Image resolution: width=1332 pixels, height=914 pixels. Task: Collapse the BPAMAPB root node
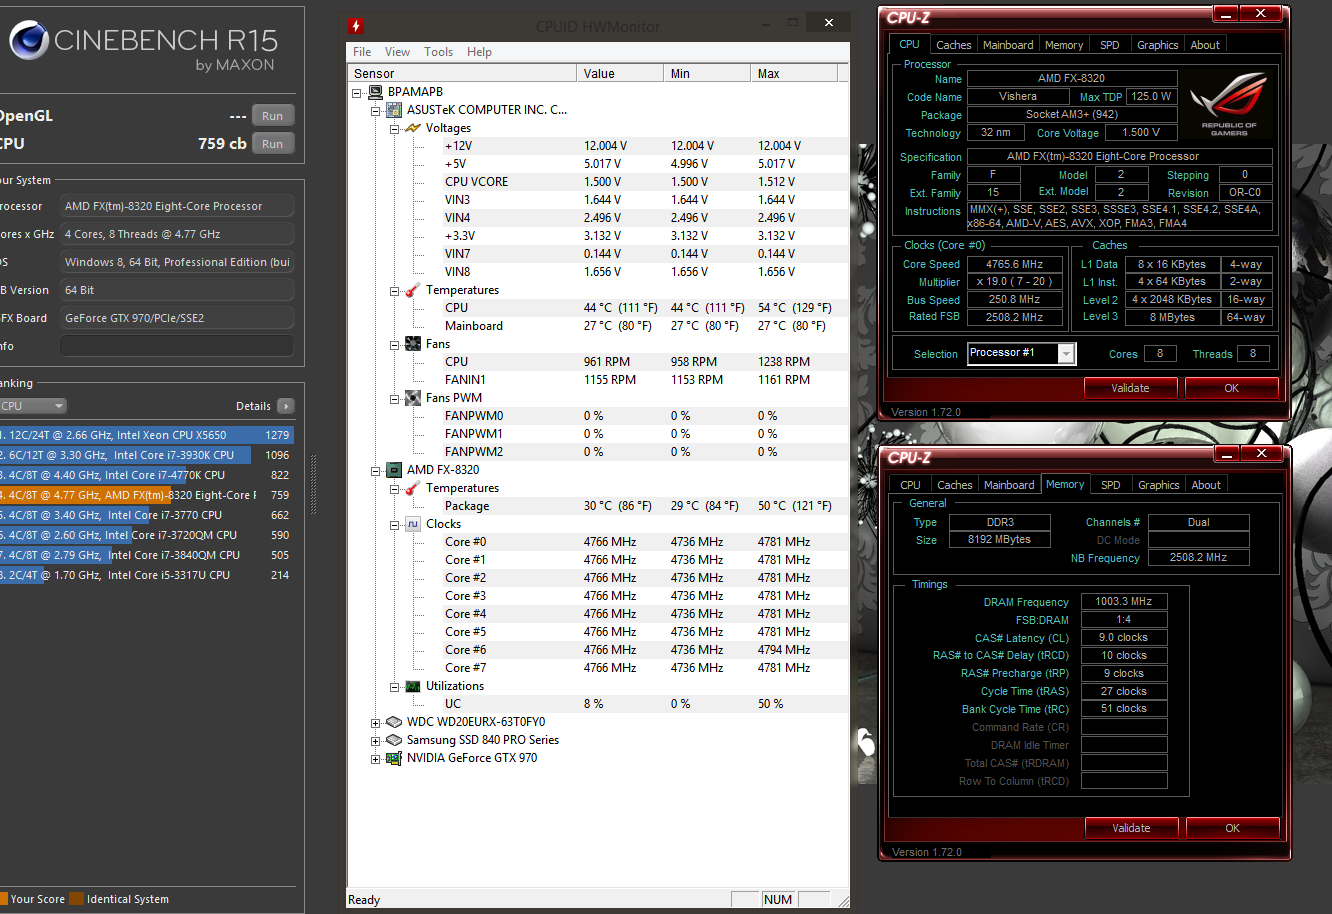pyautogui.click(x=358, y=92)
